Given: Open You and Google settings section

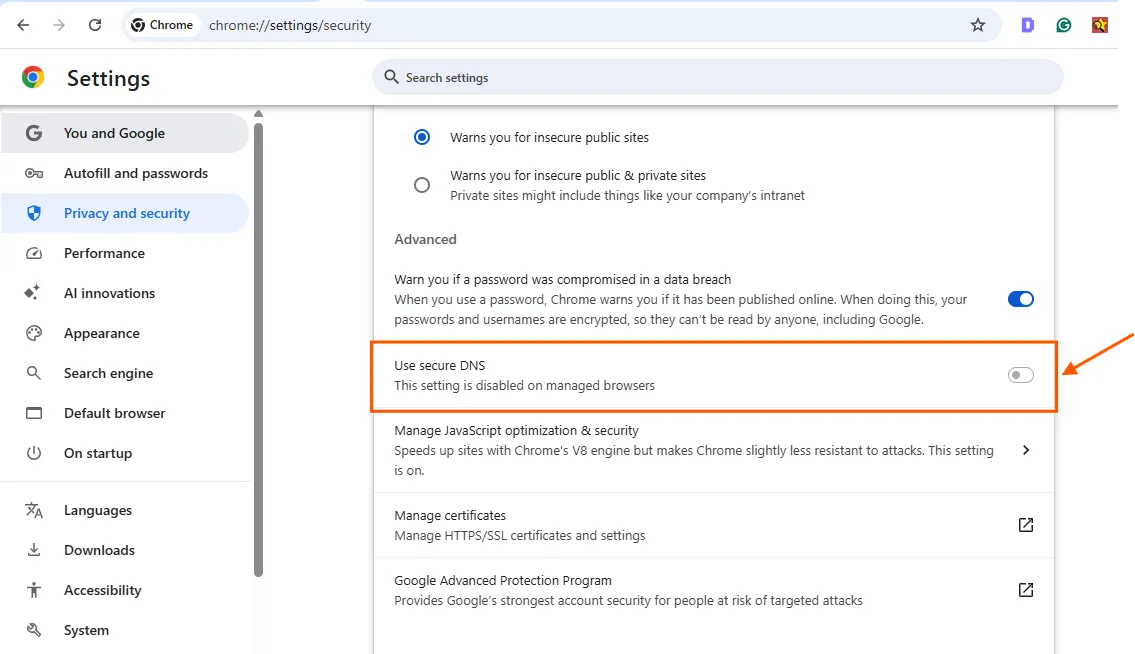Looking at the screenshot, I should 125,133.
